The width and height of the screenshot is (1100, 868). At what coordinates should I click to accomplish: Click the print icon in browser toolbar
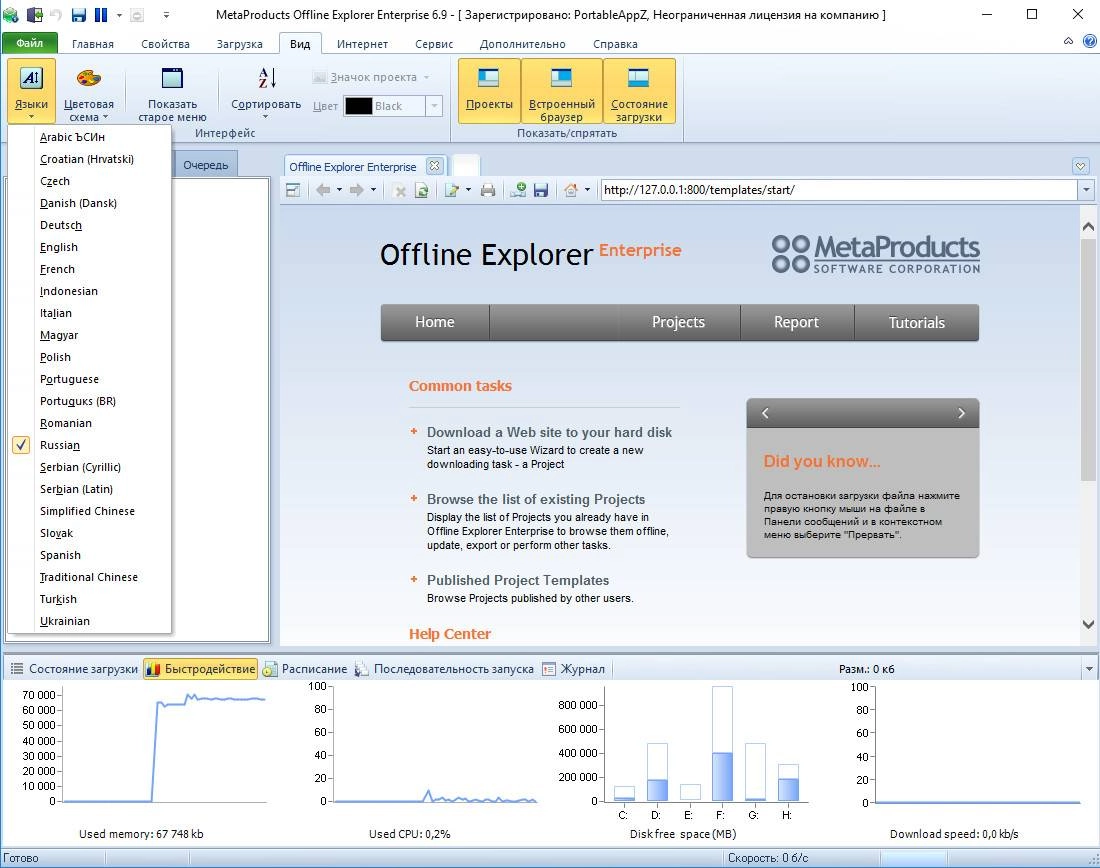488,190
